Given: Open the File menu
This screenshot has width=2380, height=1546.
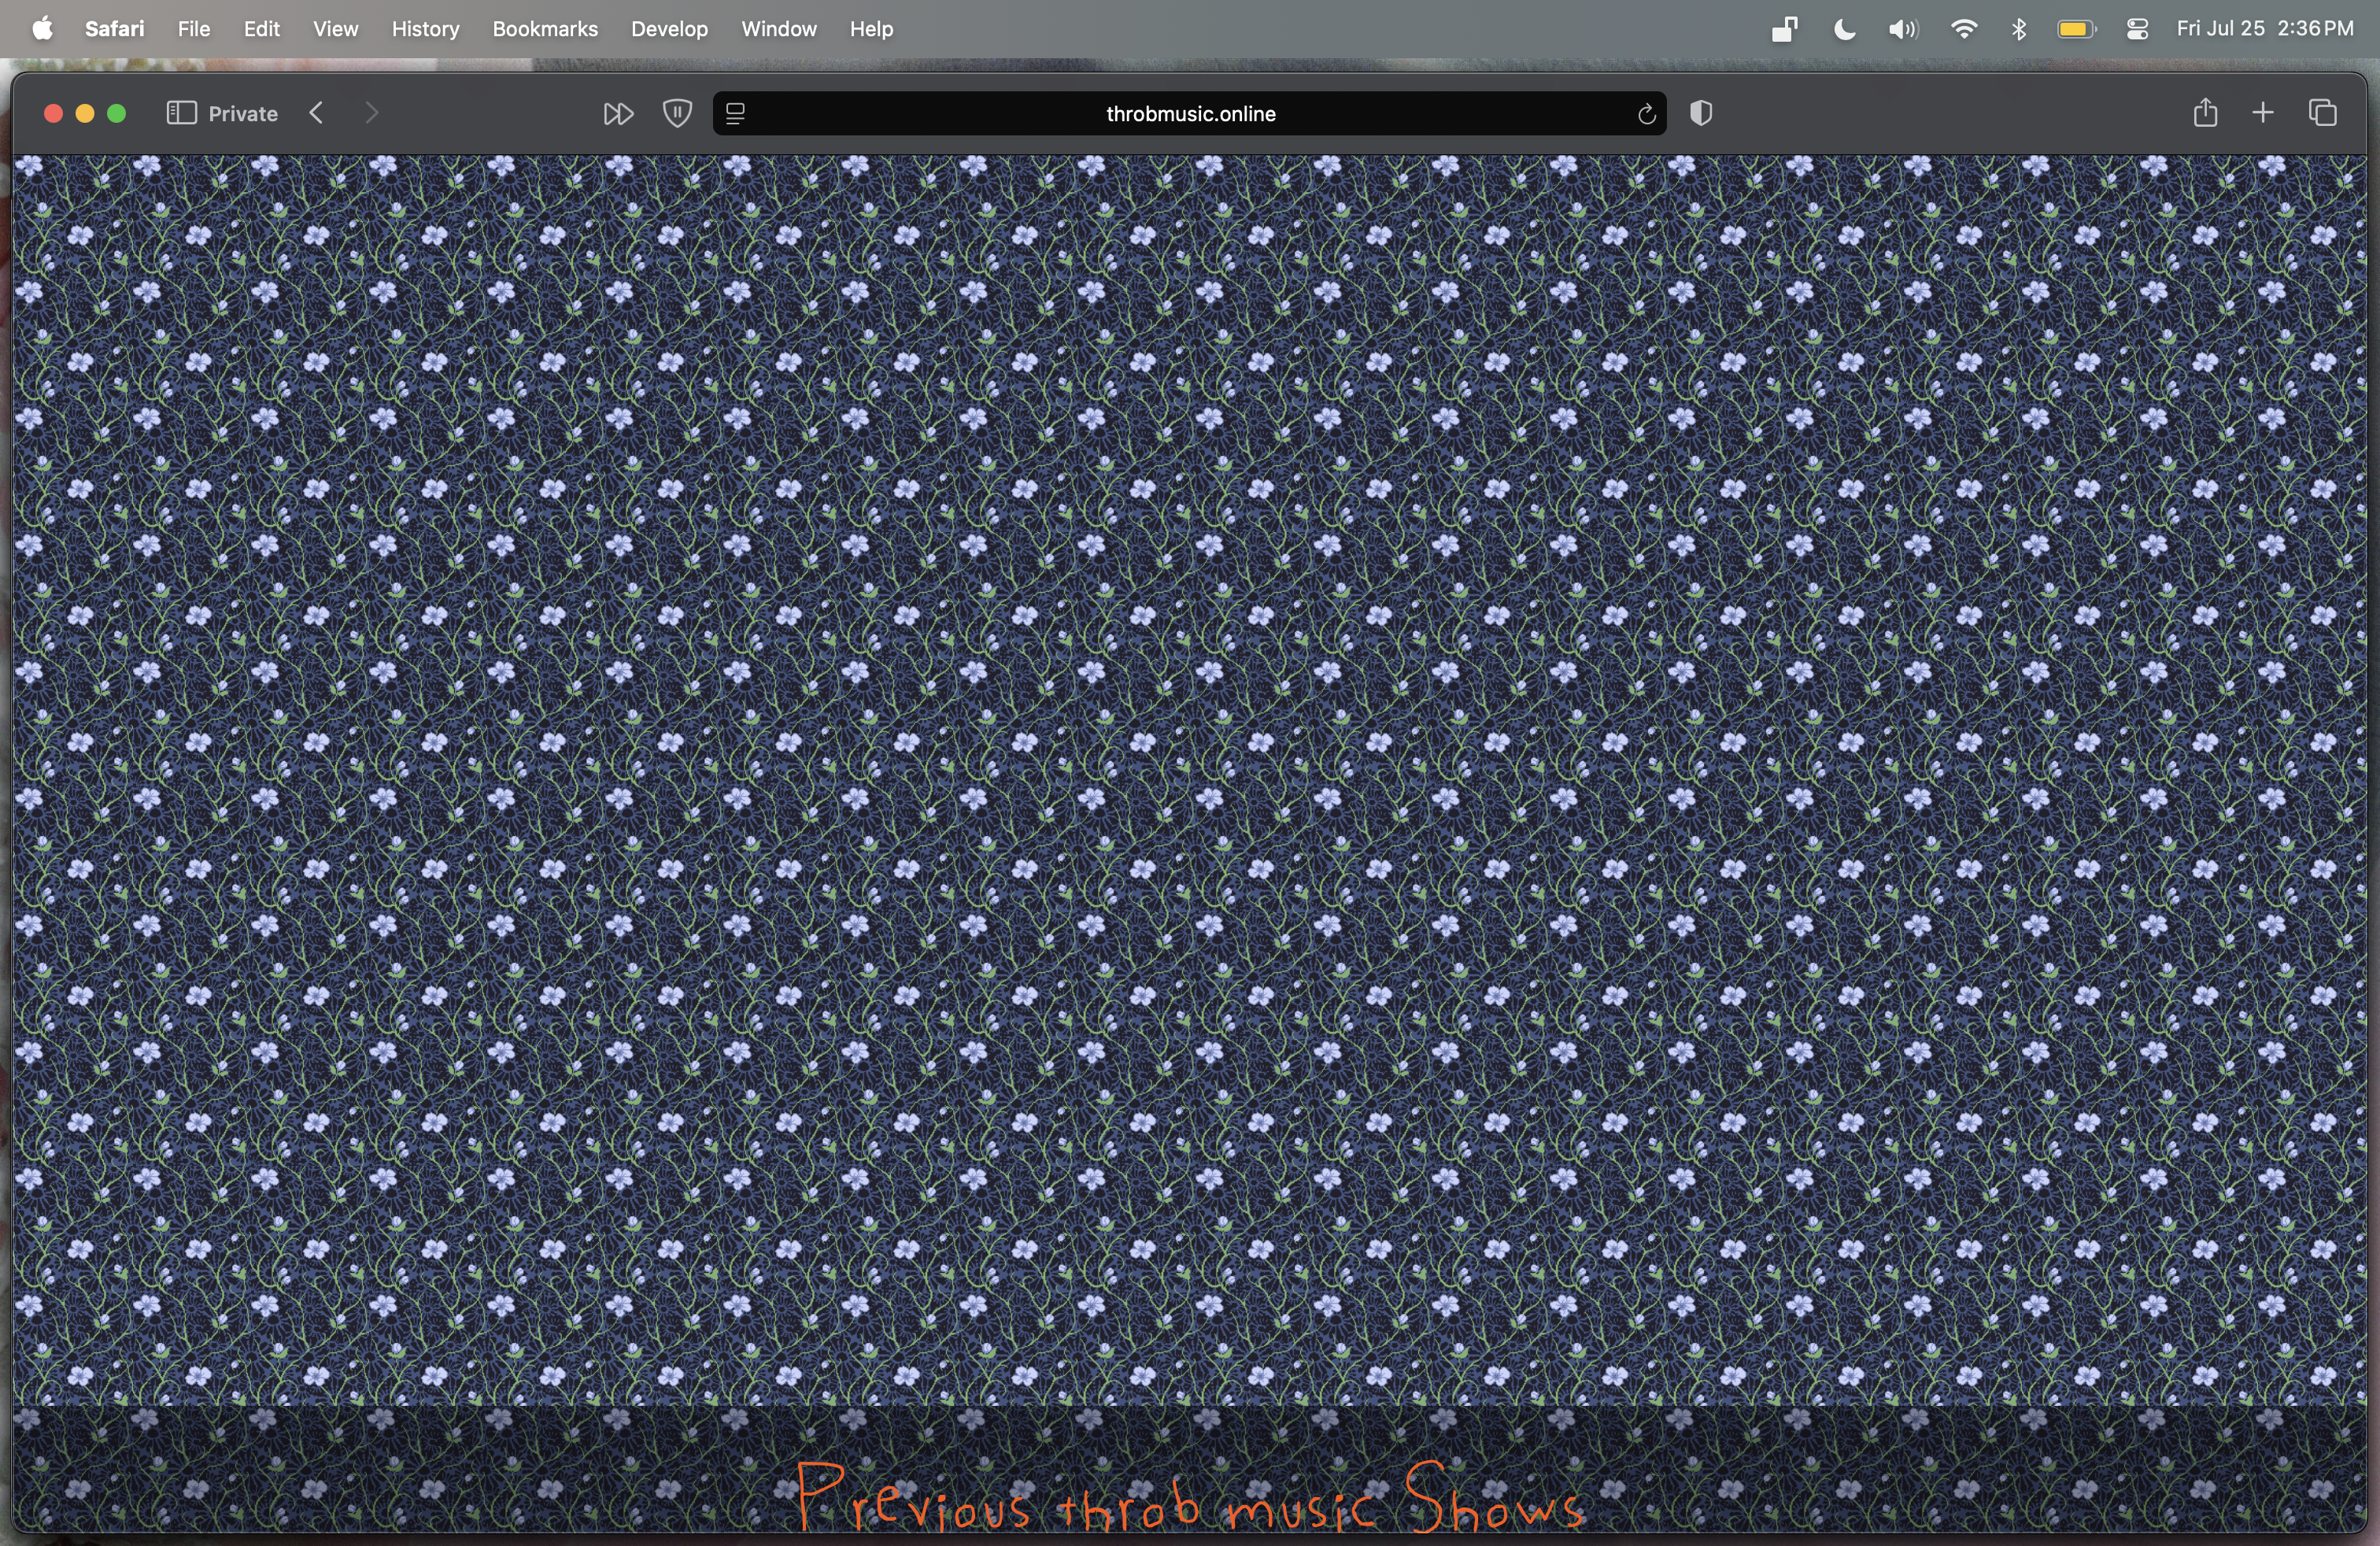Looking at the screenshot, I should tap(194, 29).
